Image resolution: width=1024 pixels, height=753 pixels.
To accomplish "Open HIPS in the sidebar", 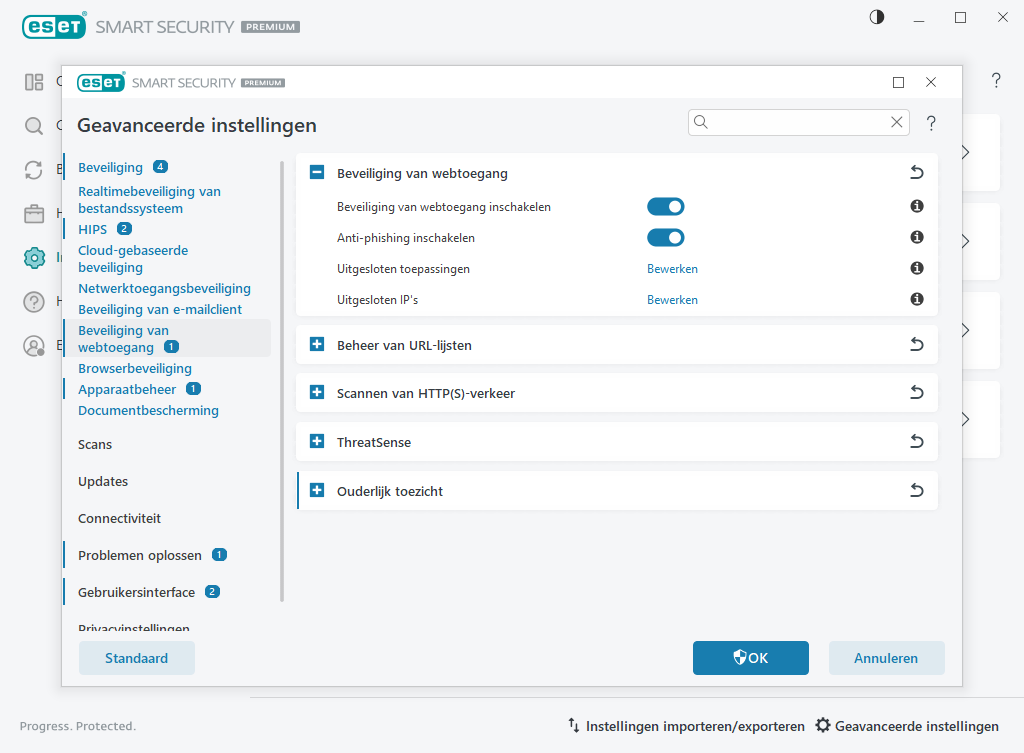I will coord(92,229).
